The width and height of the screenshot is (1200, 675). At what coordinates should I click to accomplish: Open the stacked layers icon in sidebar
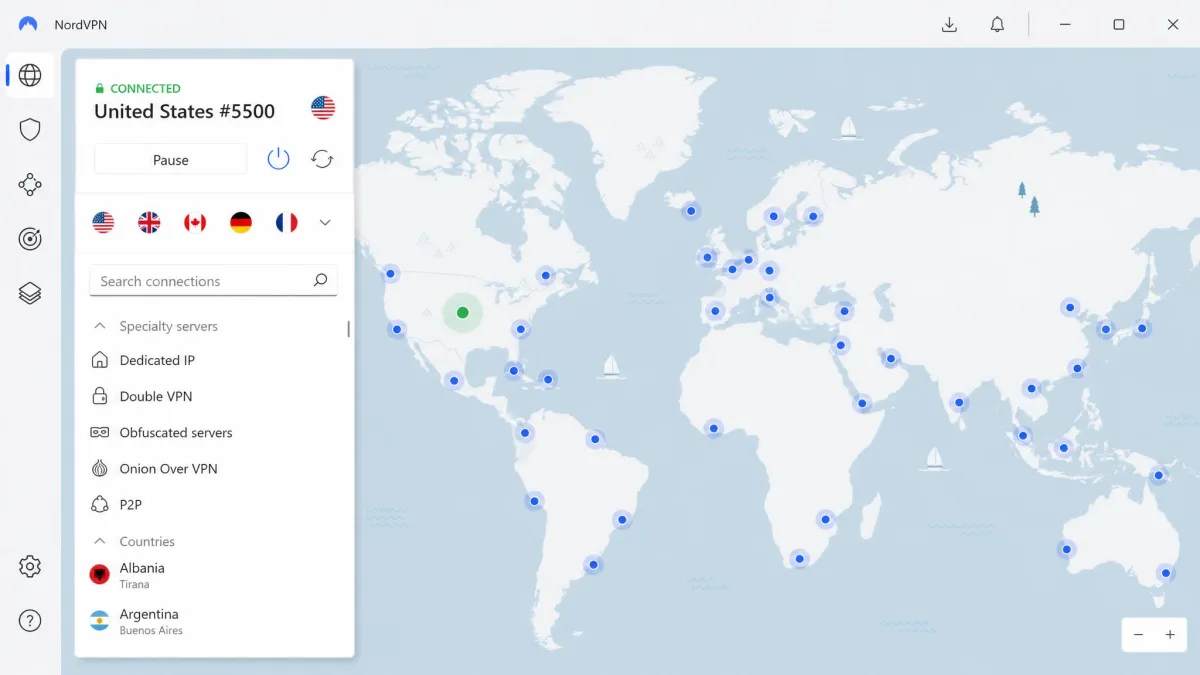click(x=30, y=293)
